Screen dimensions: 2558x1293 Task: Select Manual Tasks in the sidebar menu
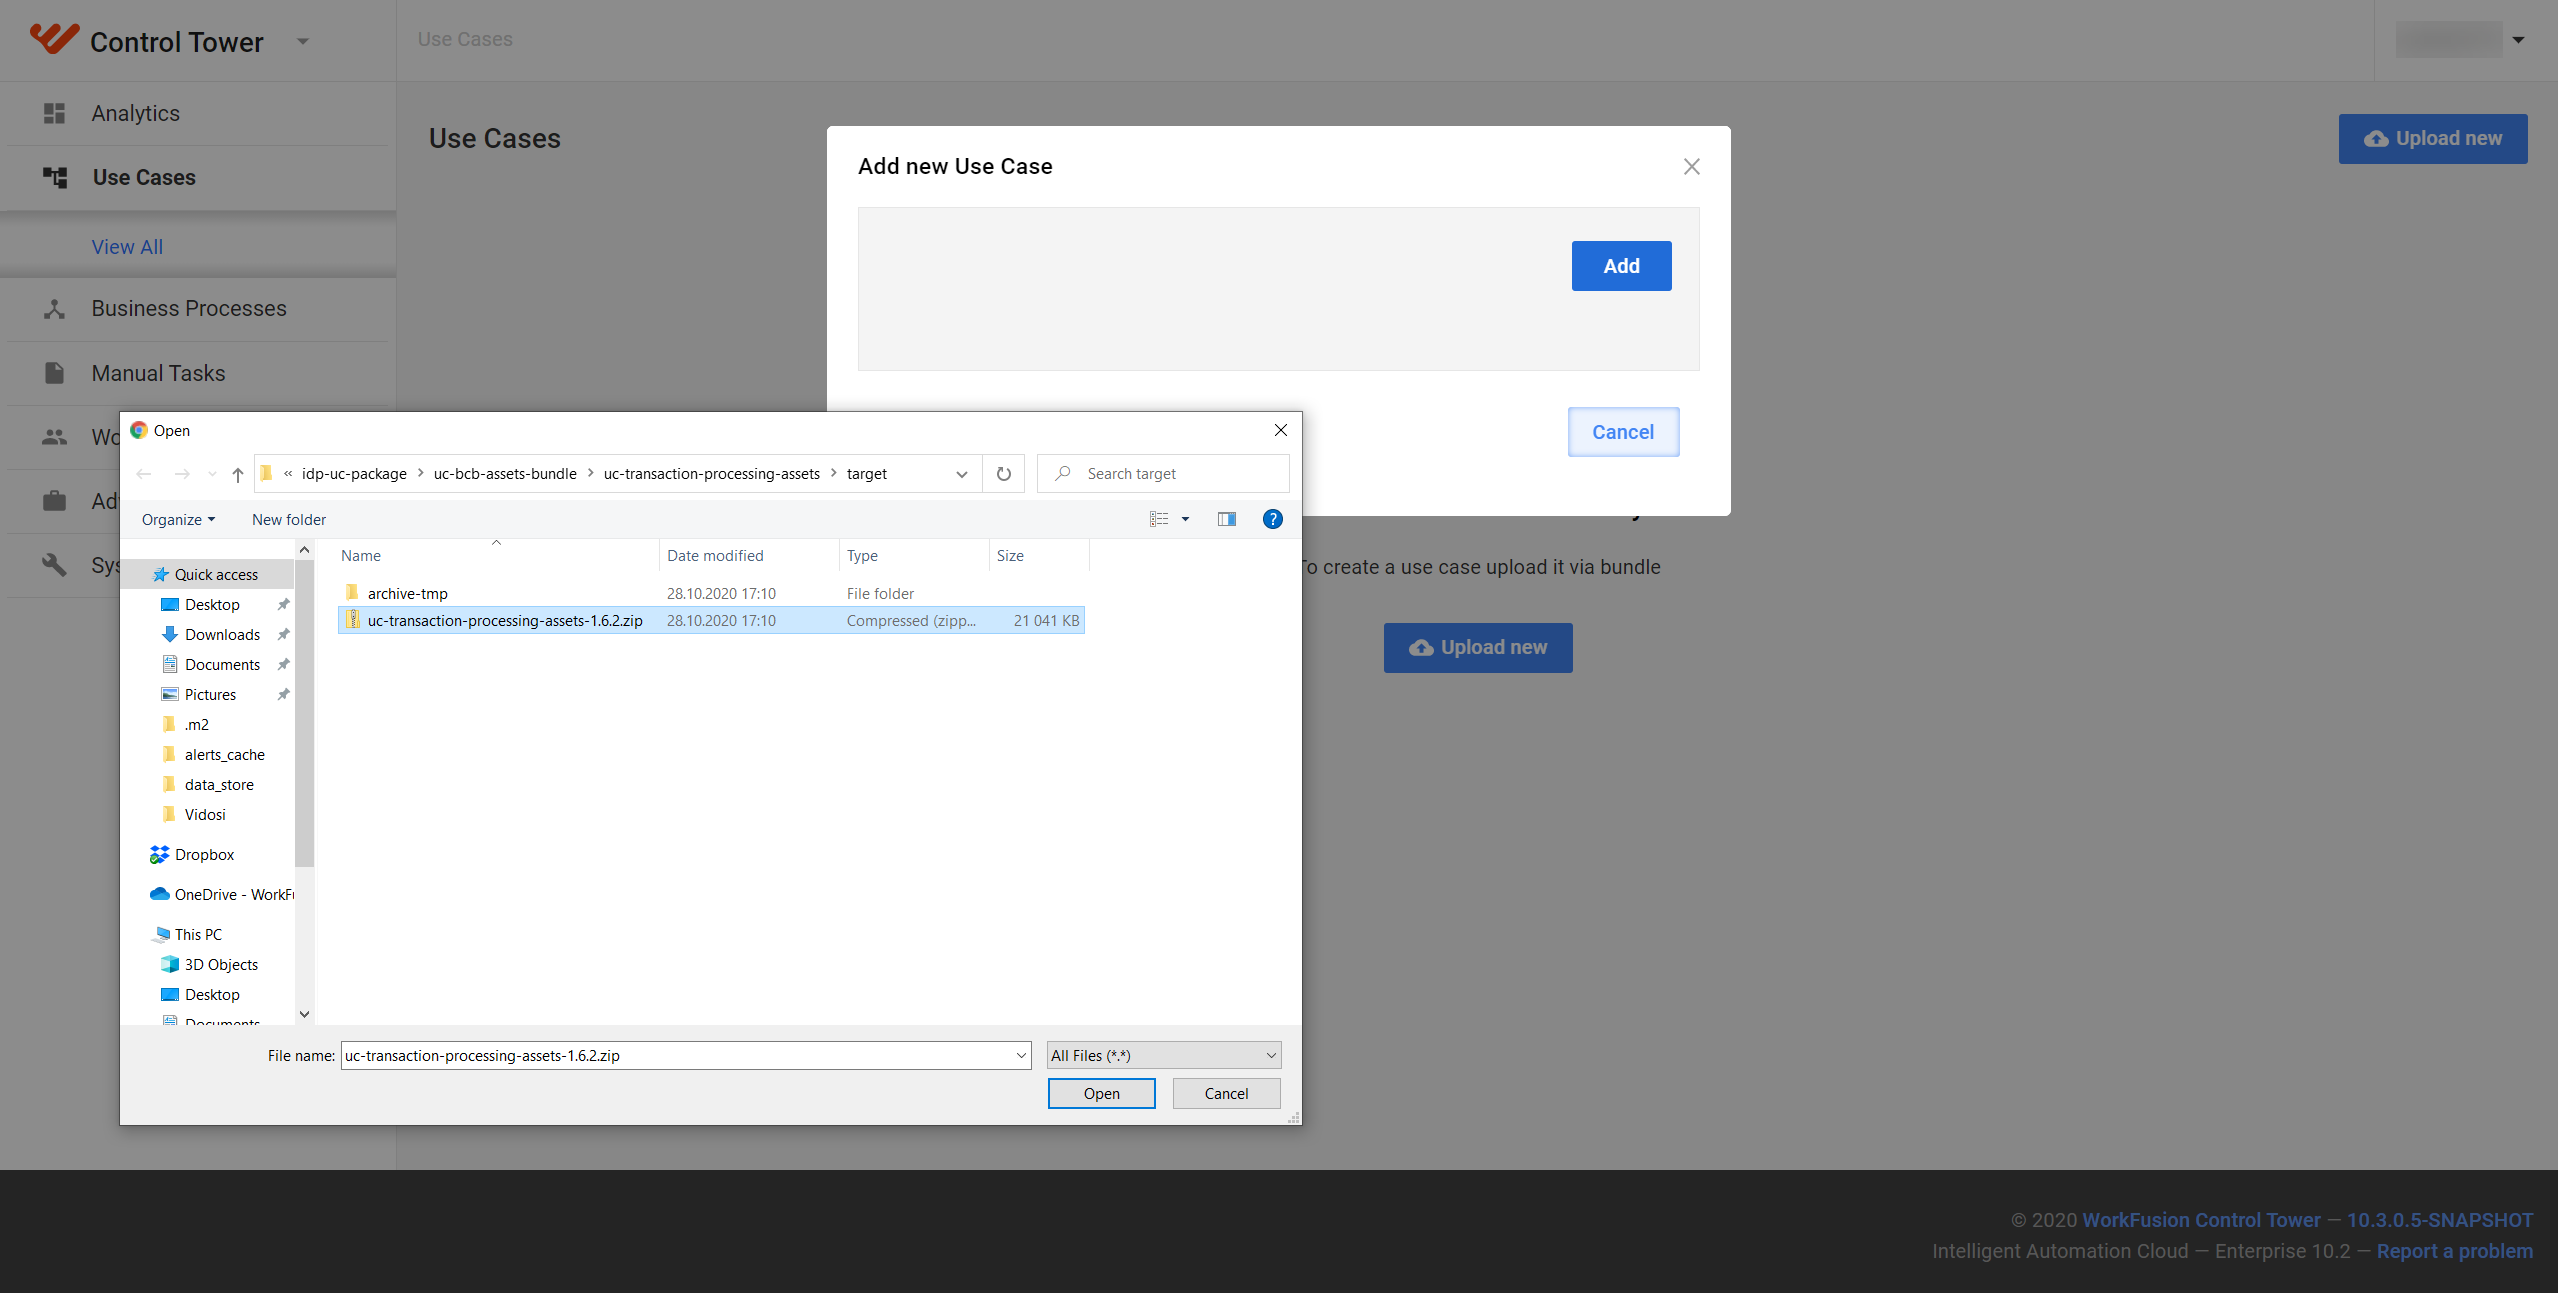point(159,373)
